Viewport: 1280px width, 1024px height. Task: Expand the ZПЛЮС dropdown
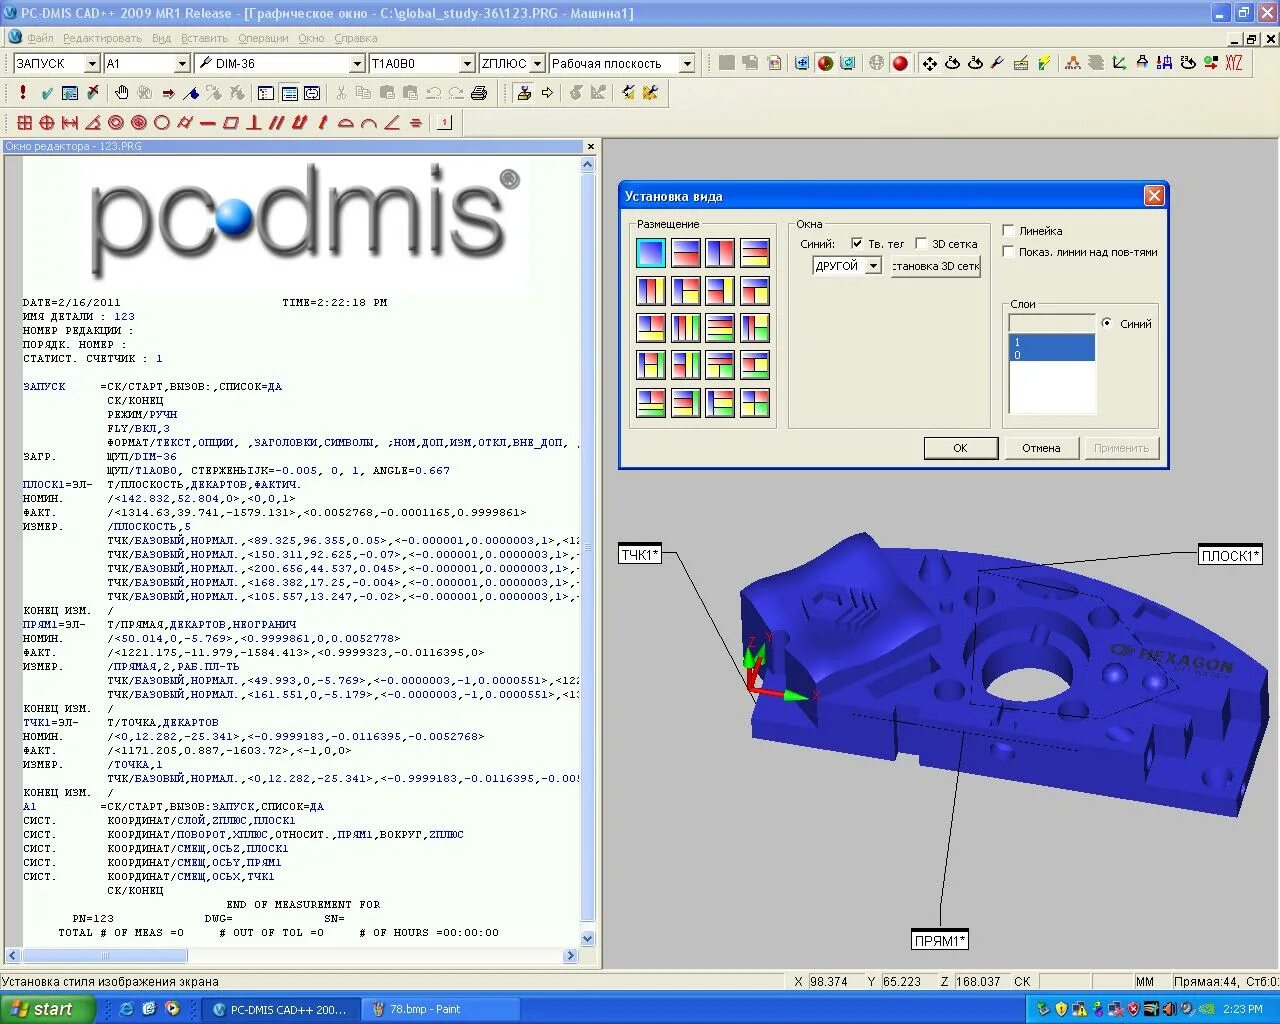click(536, 63)
